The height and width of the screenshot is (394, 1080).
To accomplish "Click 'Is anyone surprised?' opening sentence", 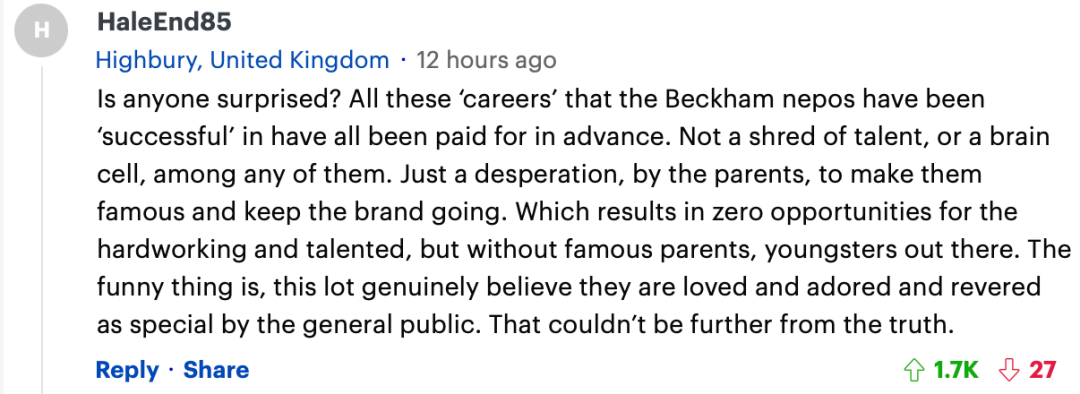I will pyautogui.click(x=216, y=100).
